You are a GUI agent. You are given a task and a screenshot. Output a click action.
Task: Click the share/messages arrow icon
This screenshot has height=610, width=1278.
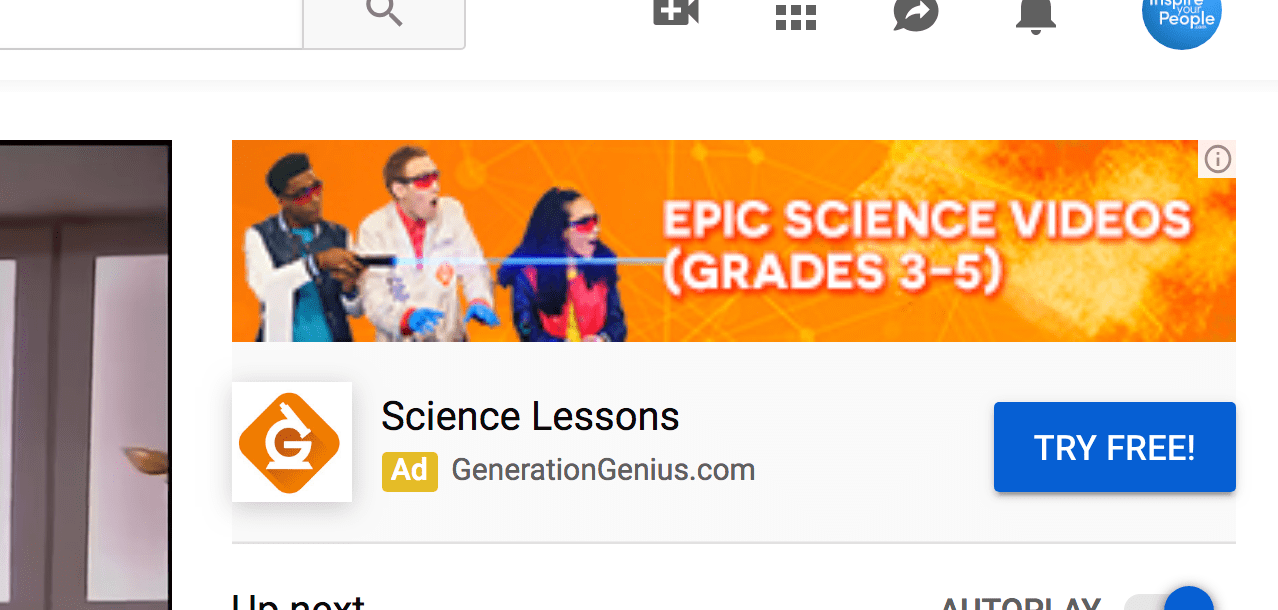click(x=915, y=16)
